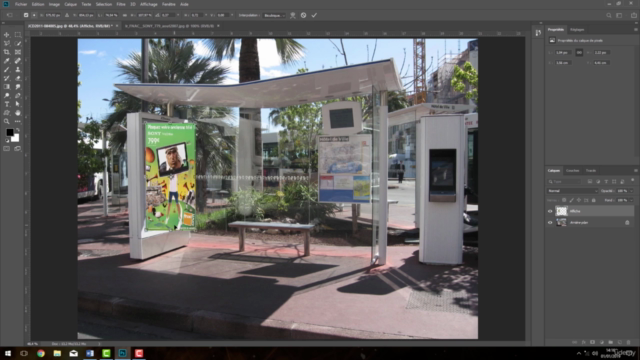The width and height of the screenshot is (640, 360).
Task: Lock transparent pixels in Layers panel
Action: [x=564, y=200]
